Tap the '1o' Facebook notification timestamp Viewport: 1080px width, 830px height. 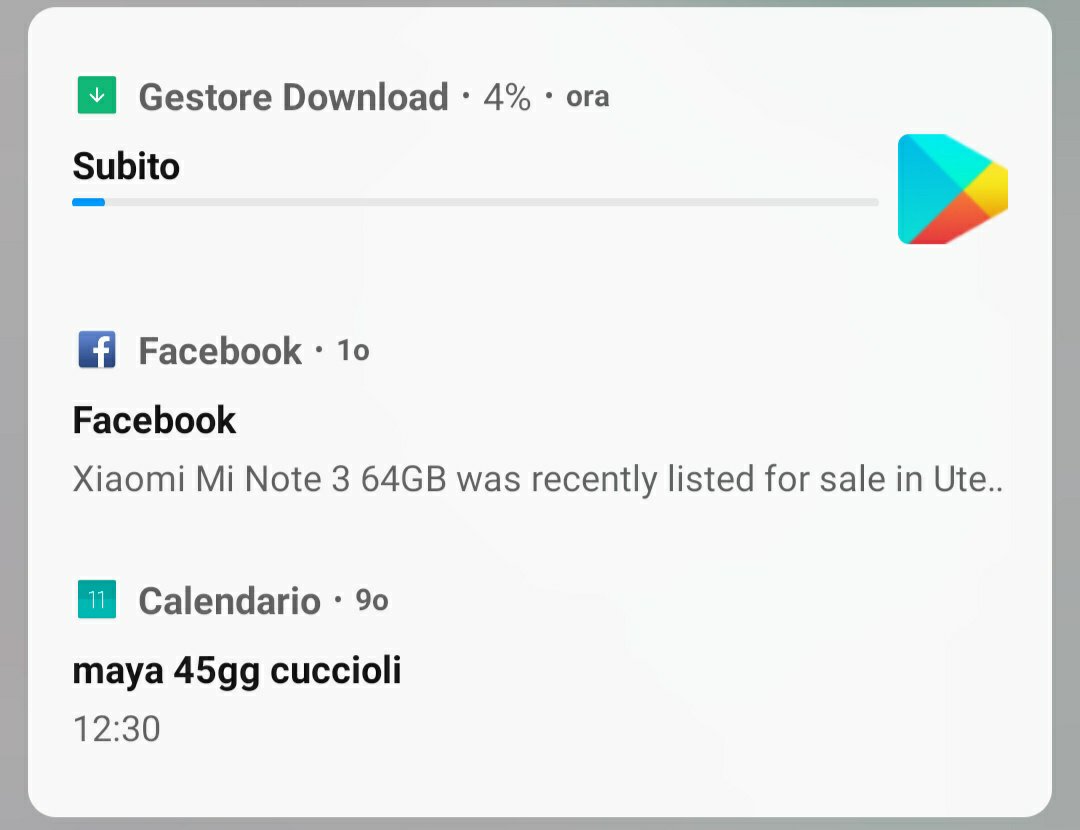point(353,351)
